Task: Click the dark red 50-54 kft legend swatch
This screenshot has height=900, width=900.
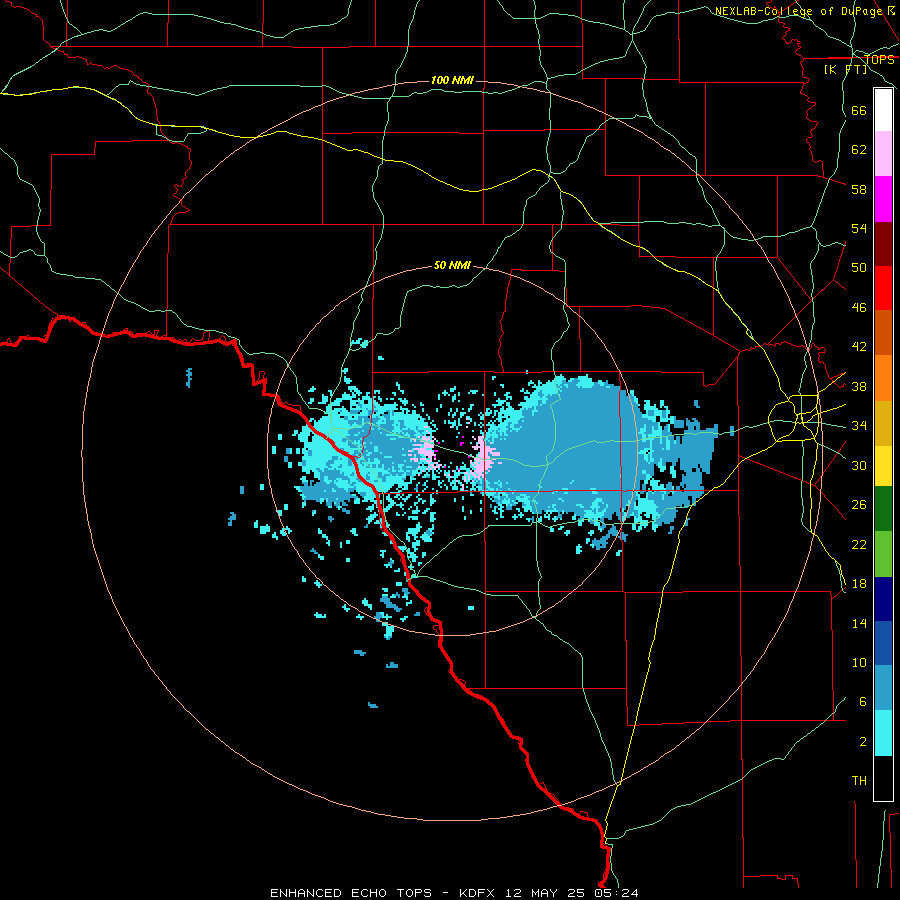Action: (883, 243)
